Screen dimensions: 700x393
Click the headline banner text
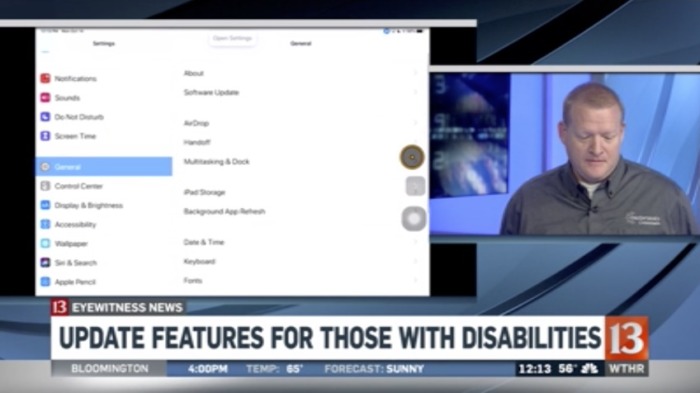[330, 338]
